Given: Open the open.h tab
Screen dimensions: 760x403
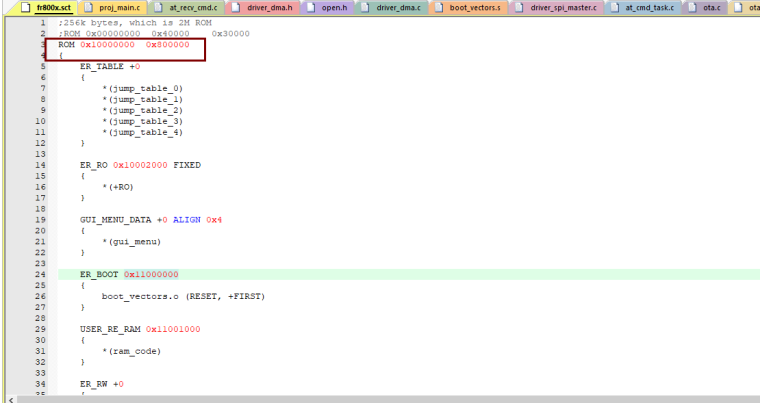Looking at the screenshot, I should point(327,7).
